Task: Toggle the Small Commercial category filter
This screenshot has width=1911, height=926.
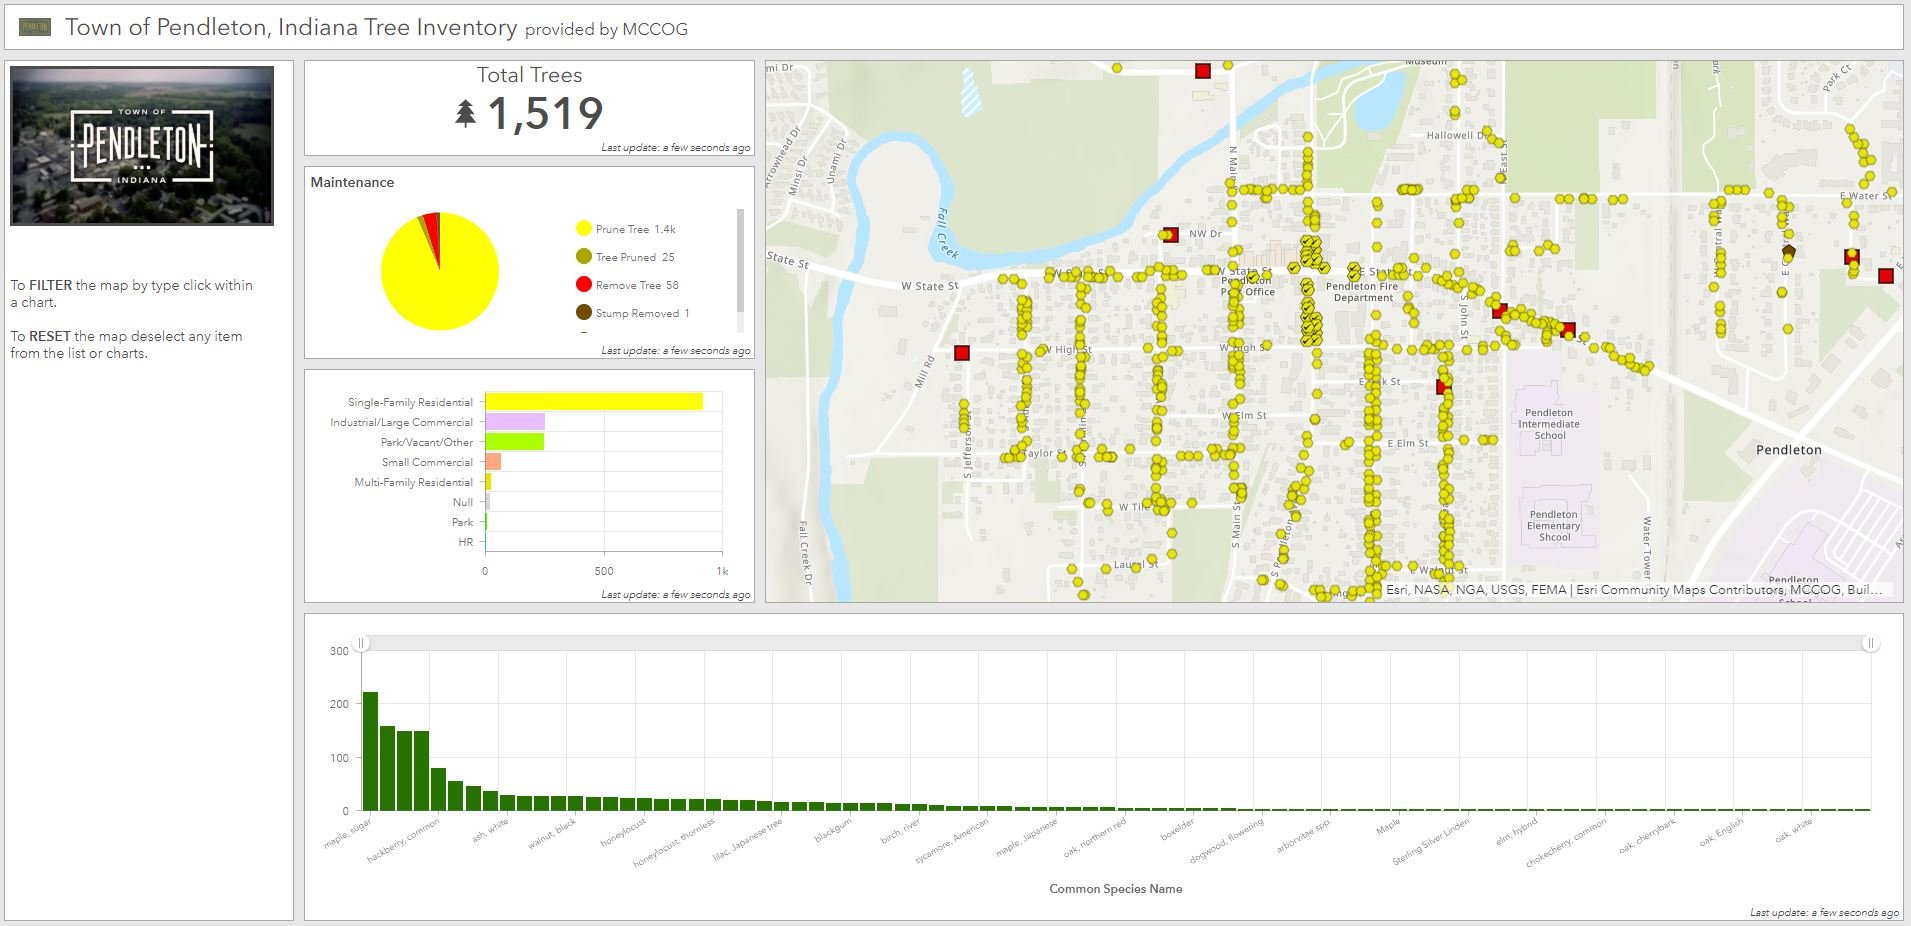Action: point(491,461)
